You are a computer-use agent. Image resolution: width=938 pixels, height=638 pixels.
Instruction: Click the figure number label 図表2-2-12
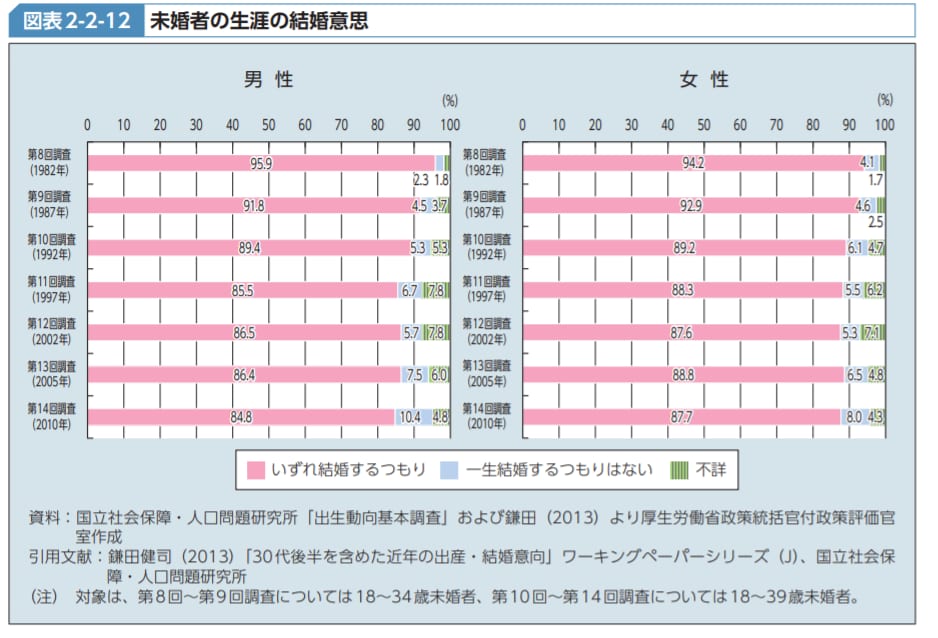[x=77, y=21]
